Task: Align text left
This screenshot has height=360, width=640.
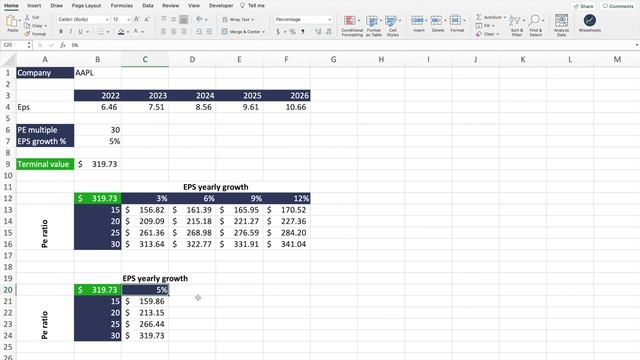Action: (x=164, y=31)
